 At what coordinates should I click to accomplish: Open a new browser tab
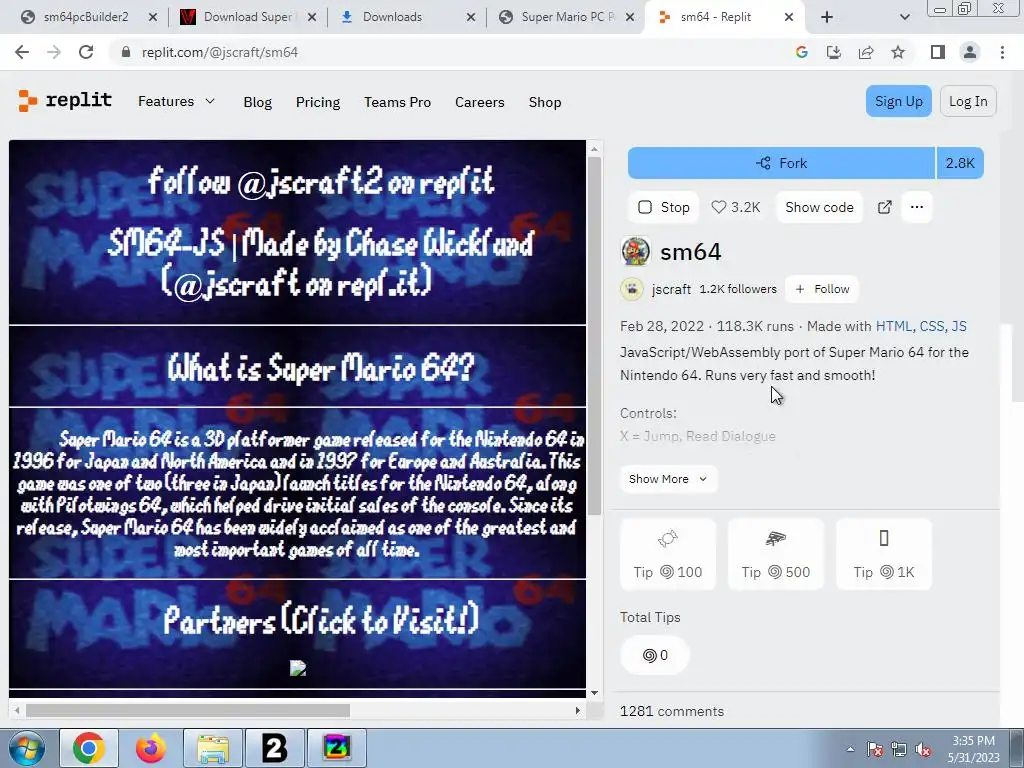point(827,17)
